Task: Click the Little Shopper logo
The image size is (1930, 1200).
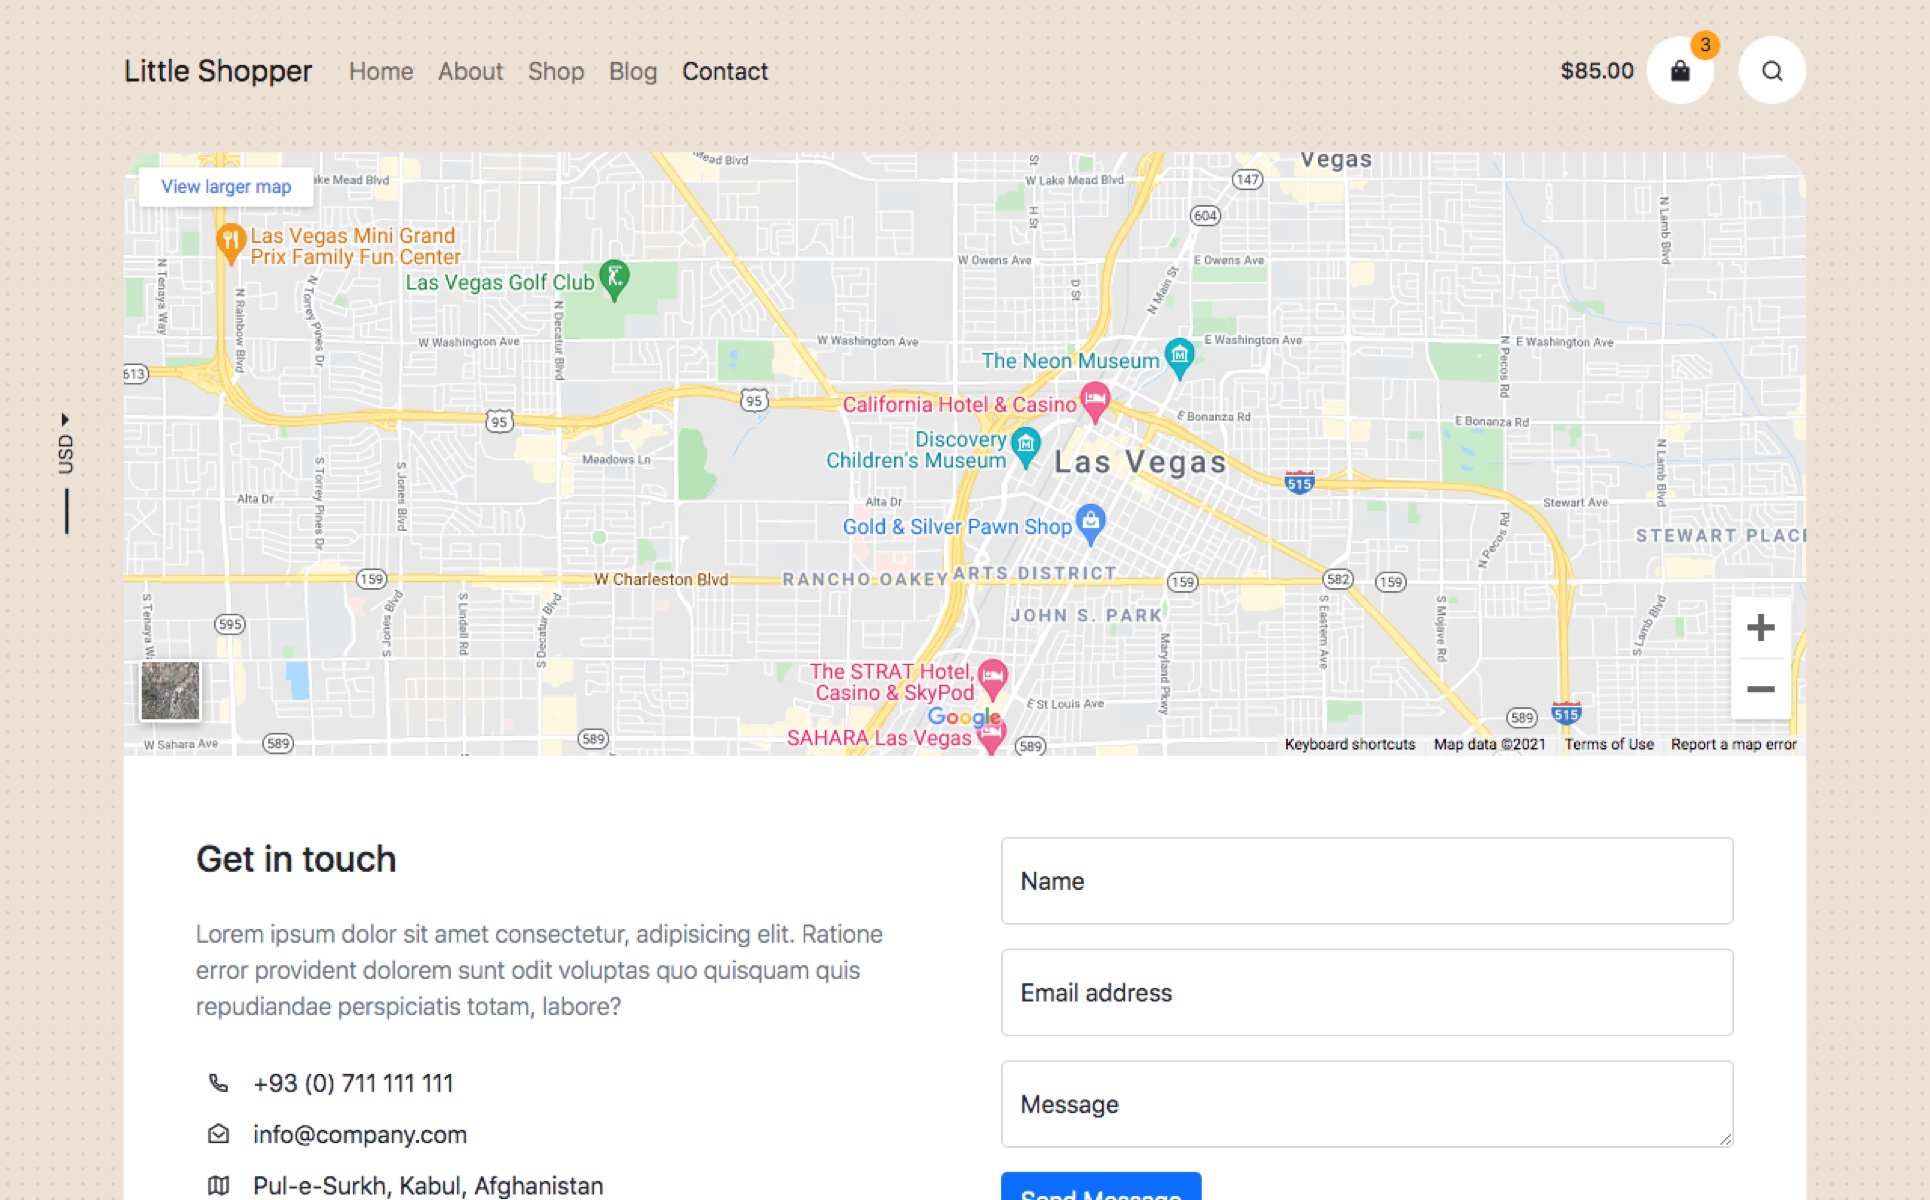Action: pyautogui.click(x=218, y=72)
